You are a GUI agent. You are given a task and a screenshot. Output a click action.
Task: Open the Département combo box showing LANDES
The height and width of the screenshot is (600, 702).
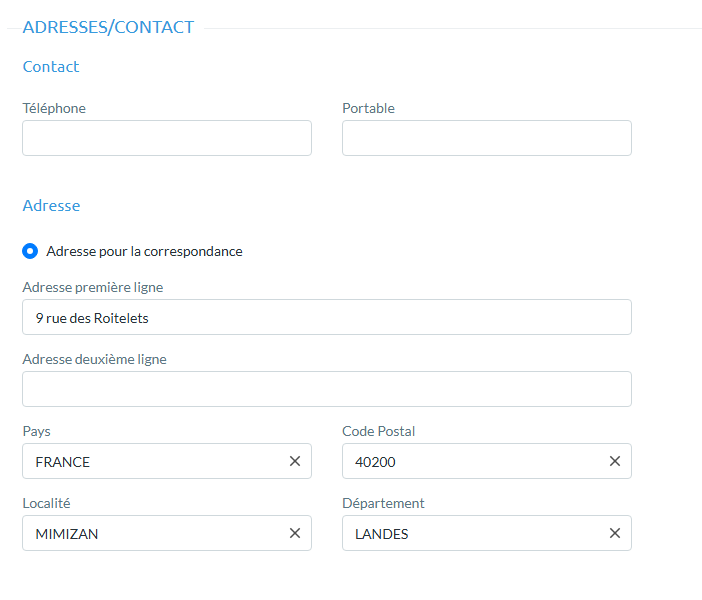click(470, 533)
